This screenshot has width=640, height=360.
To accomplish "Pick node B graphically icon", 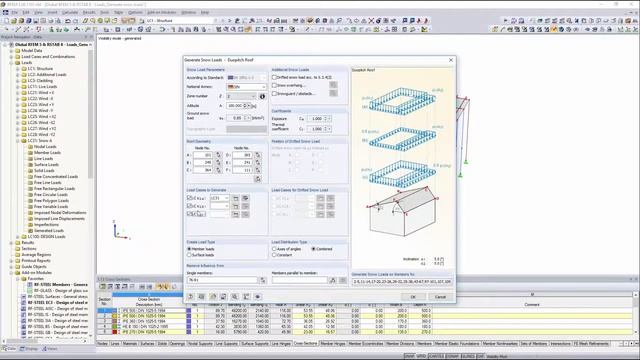I will 218,162.
